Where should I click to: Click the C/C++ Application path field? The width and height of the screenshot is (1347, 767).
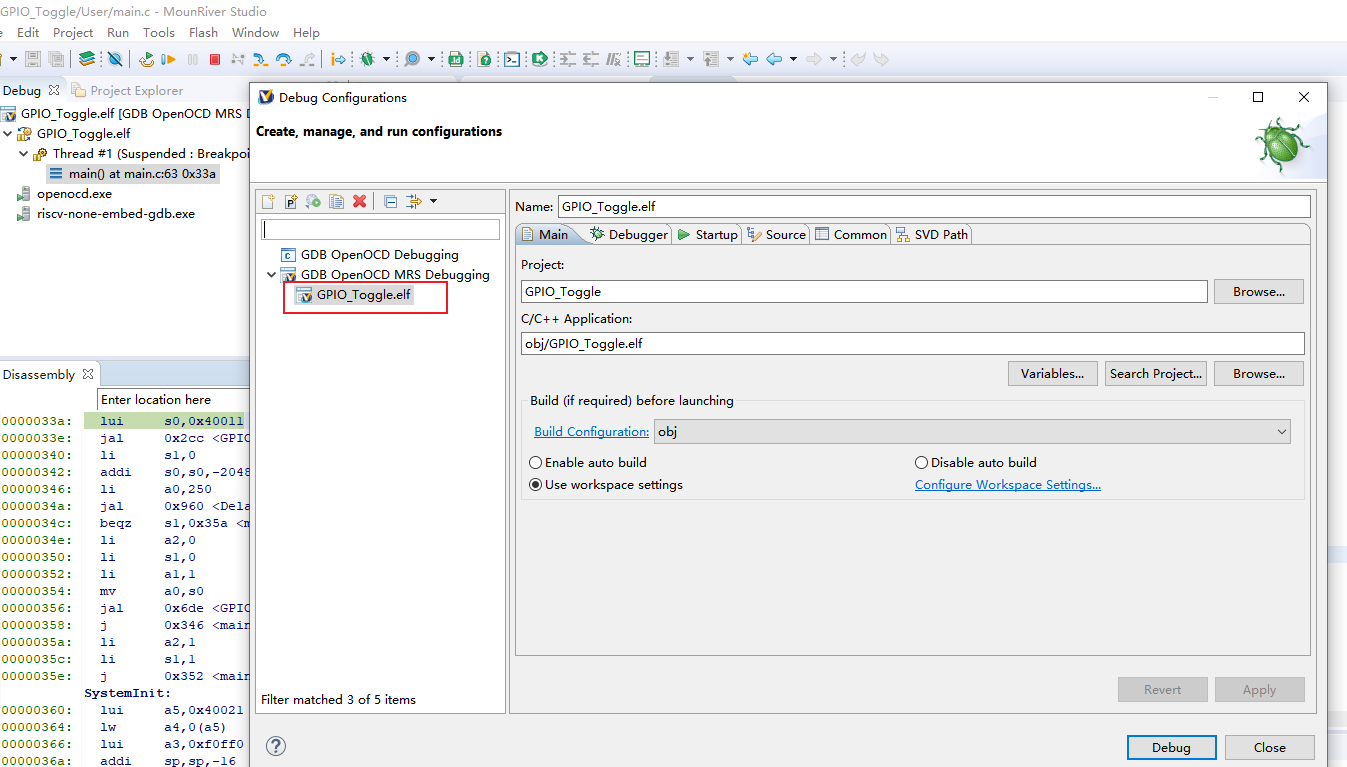(x=913, y=343)
